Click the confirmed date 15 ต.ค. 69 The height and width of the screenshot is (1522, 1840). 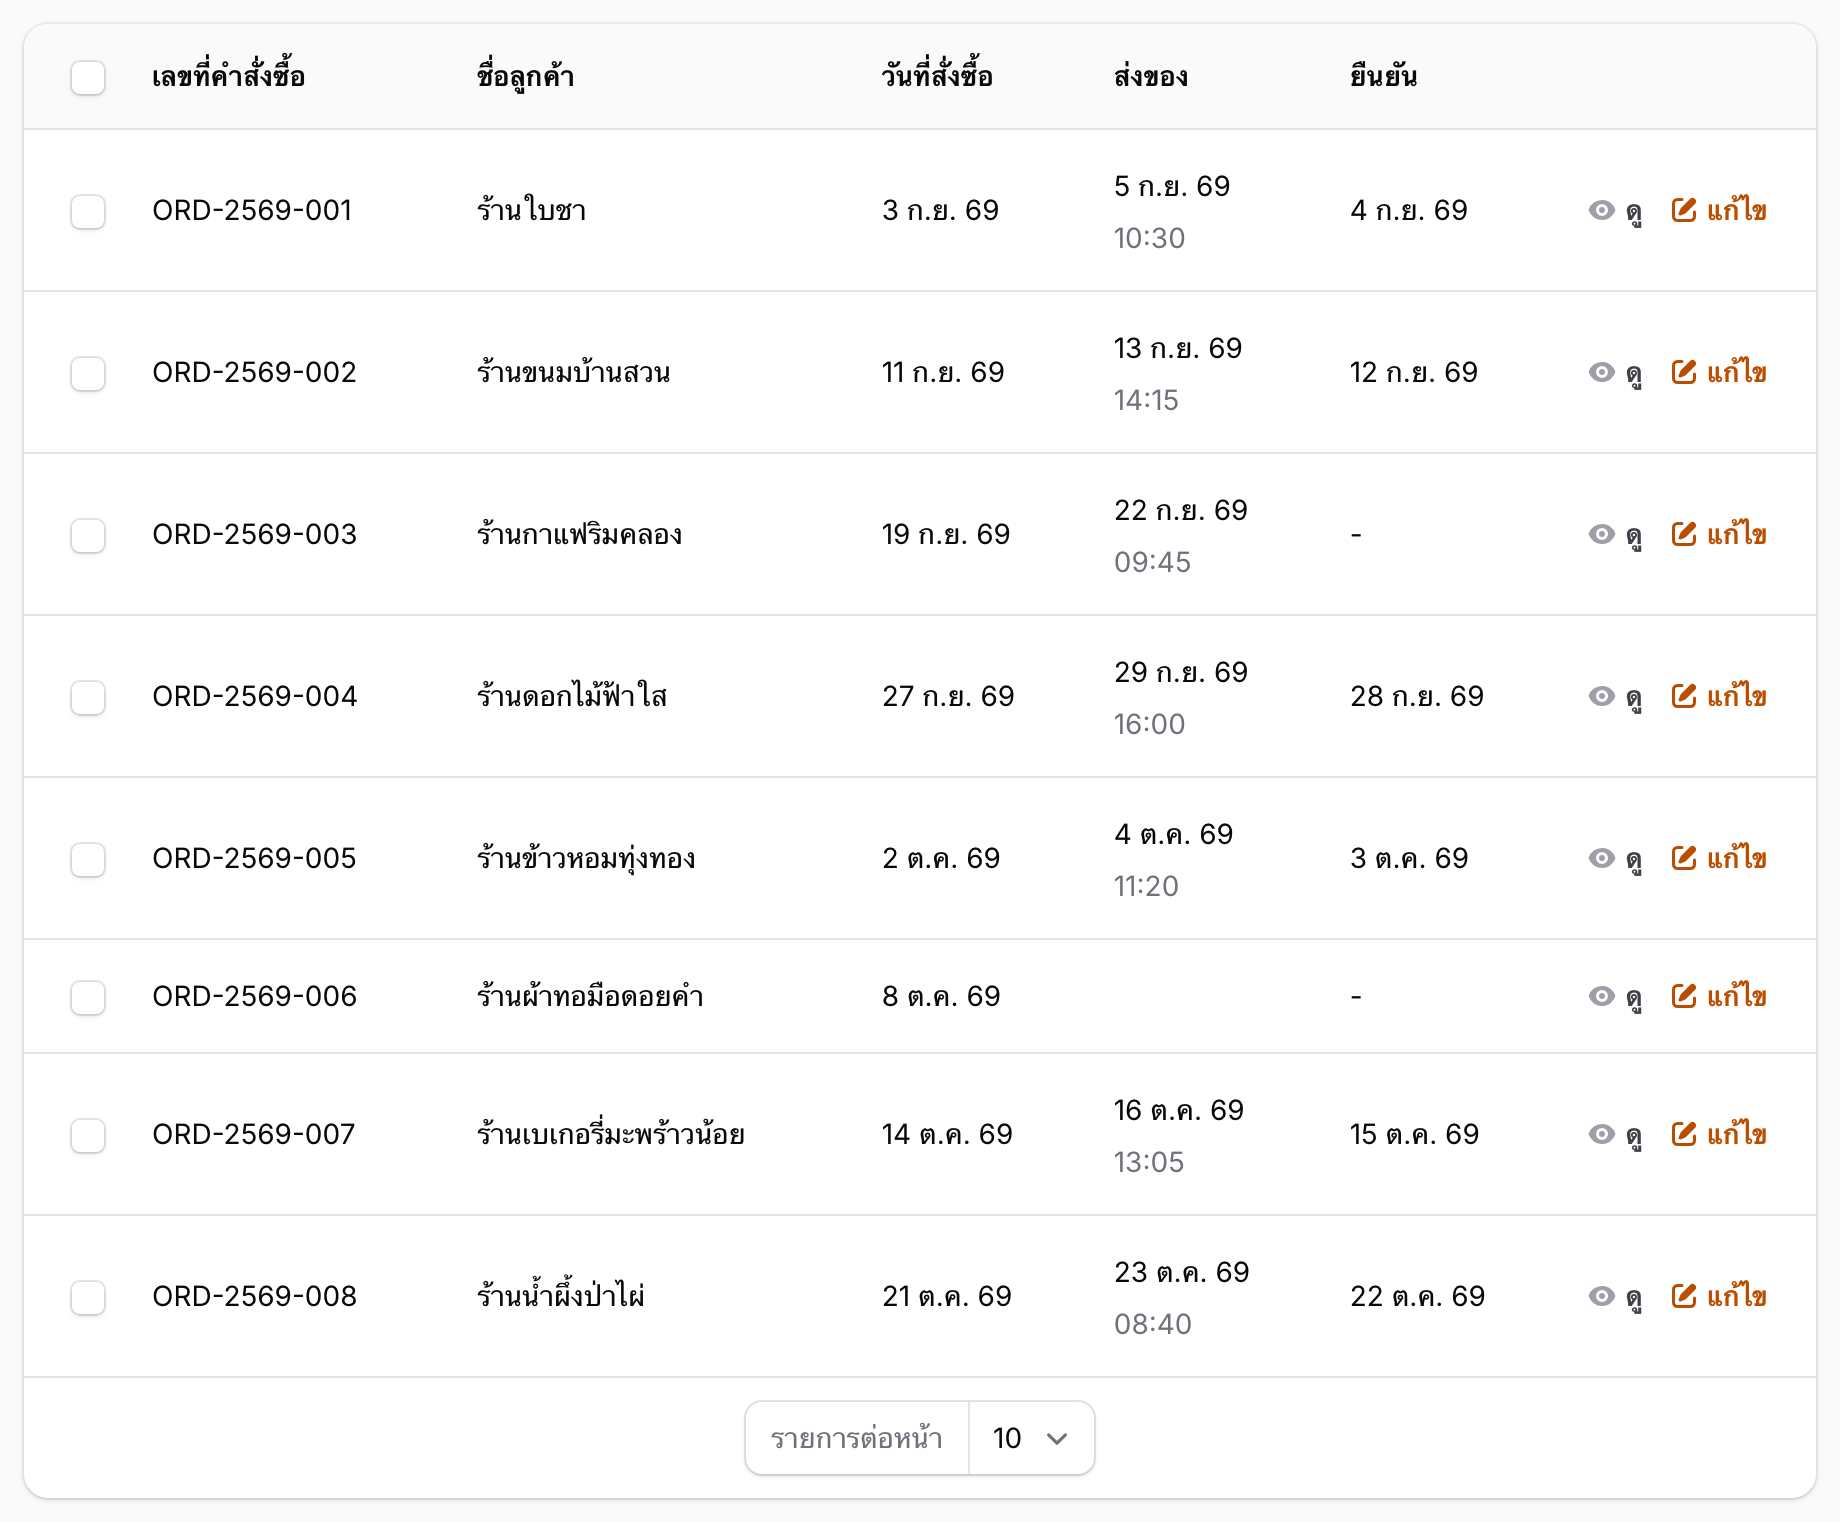coord(1414,1134)
